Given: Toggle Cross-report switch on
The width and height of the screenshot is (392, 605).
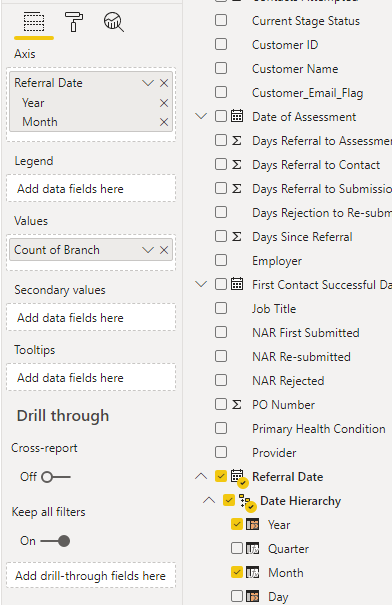Looking at the screenshot, I should [56, 477].
